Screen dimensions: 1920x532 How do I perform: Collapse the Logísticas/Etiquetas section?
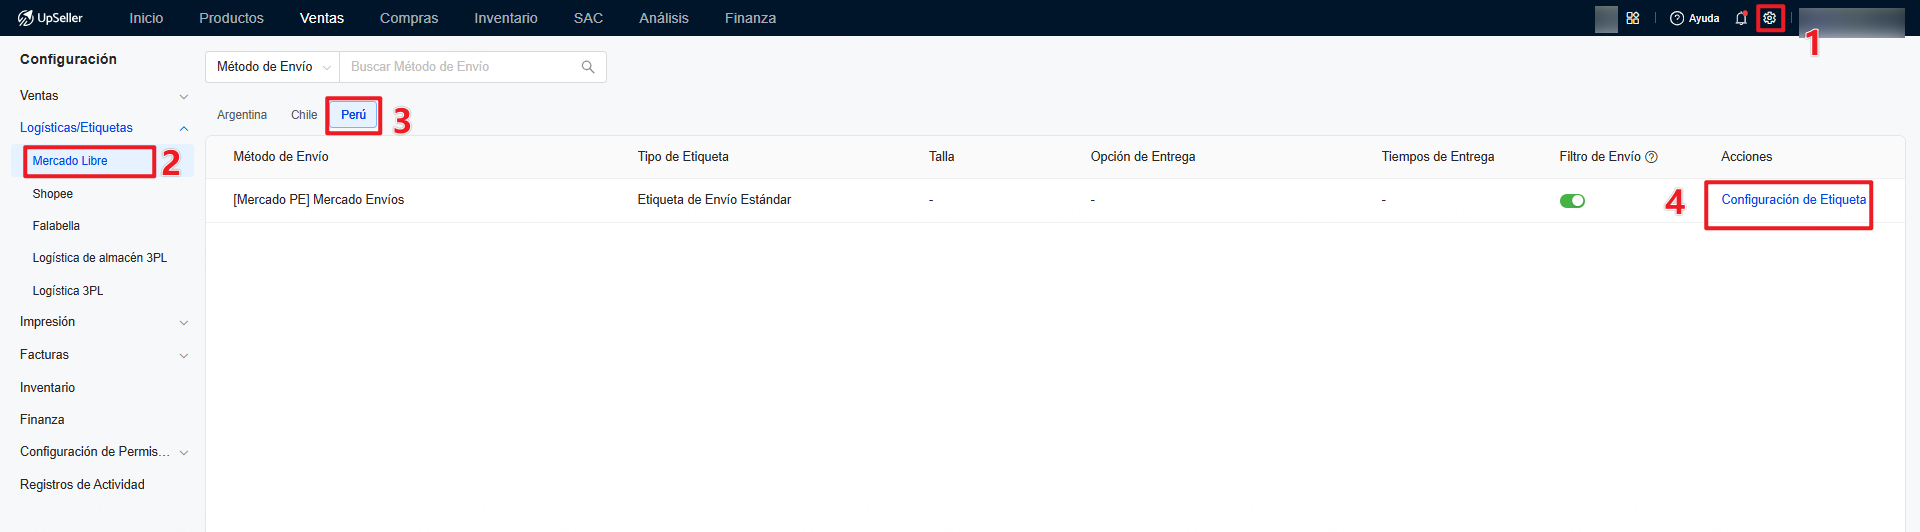click(183, 129)
